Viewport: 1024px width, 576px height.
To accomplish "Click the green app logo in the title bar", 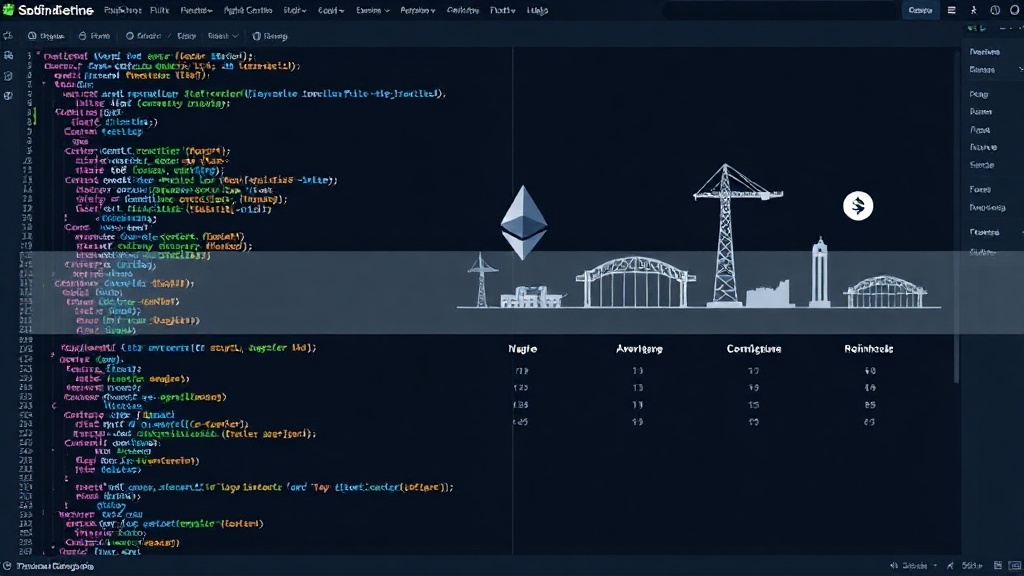I will click(x=8, y=10).
